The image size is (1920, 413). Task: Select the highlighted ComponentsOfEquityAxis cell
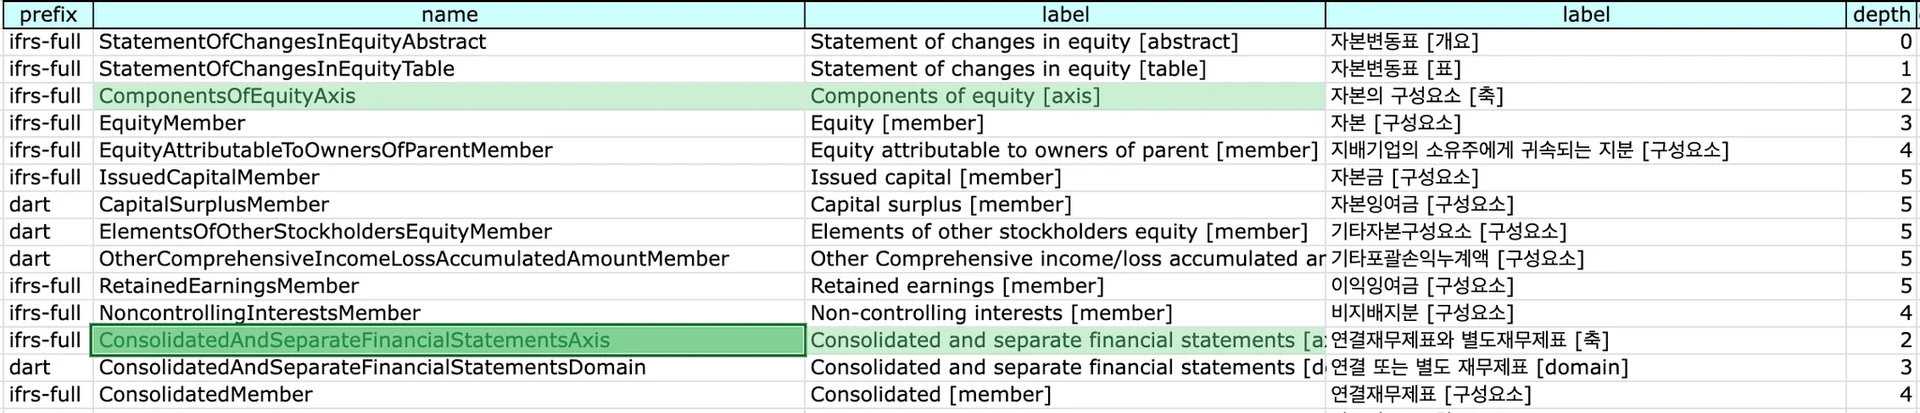point(227,96)
